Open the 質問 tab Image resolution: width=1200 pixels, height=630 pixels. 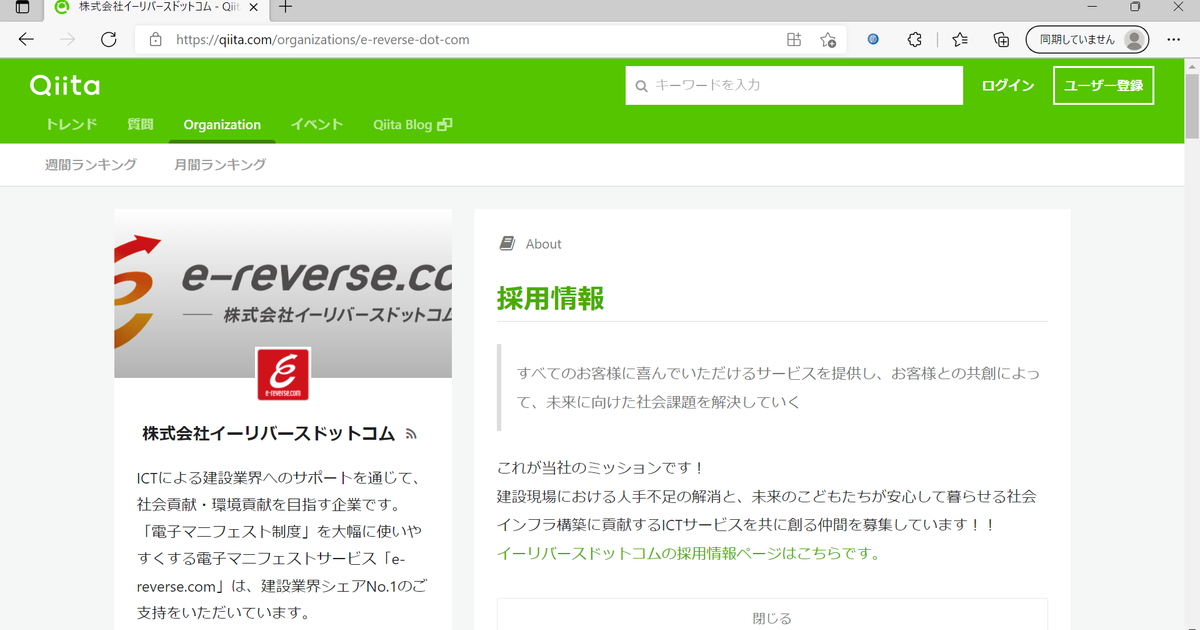click(141, 125)
